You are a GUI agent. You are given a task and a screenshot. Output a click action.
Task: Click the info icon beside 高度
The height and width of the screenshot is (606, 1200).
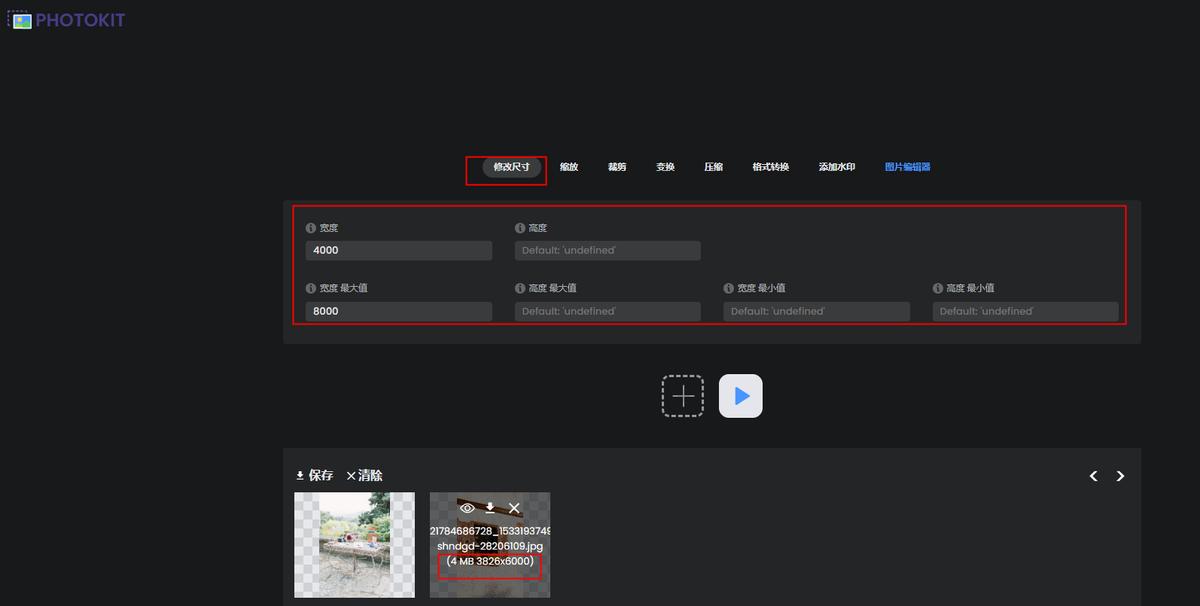pos(520,228)
